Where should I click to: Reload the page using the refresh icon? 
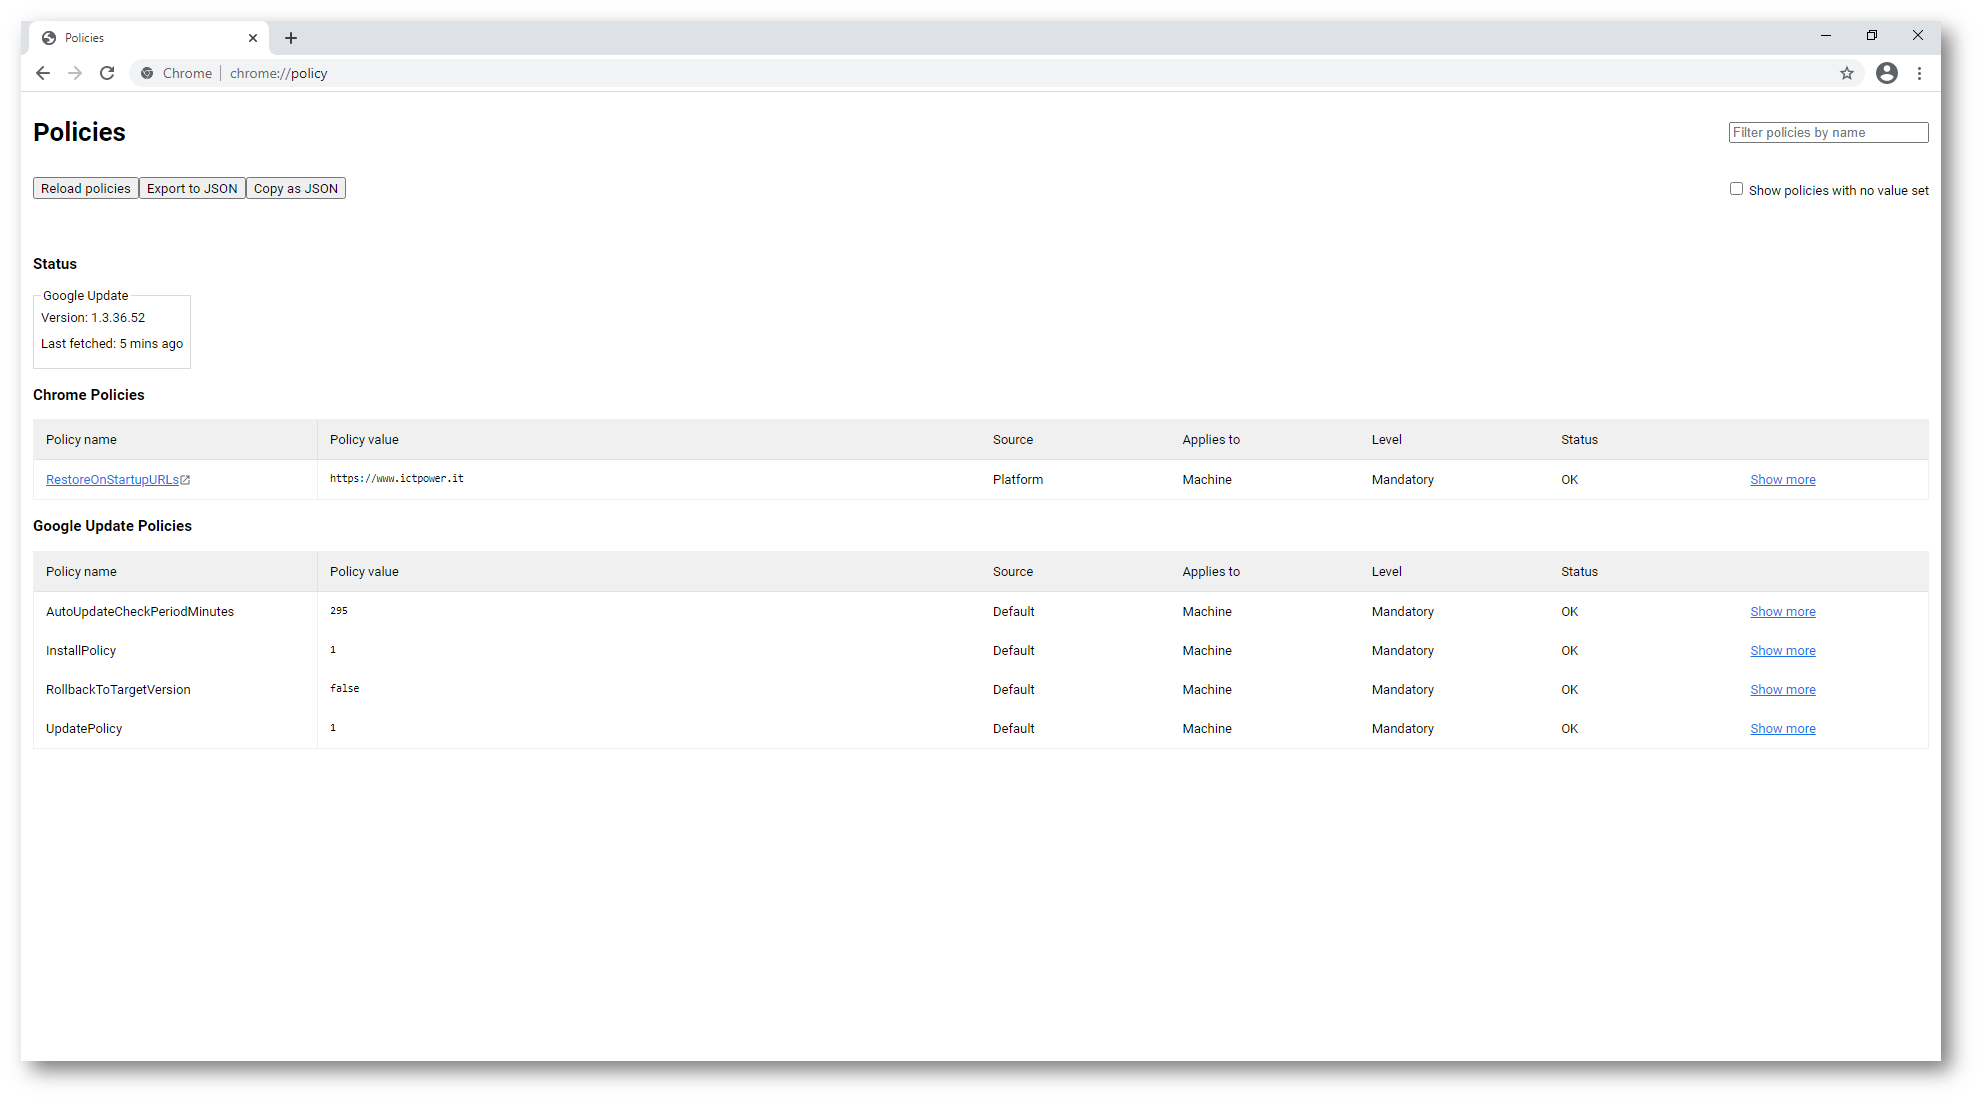click(x=107, y=73)
